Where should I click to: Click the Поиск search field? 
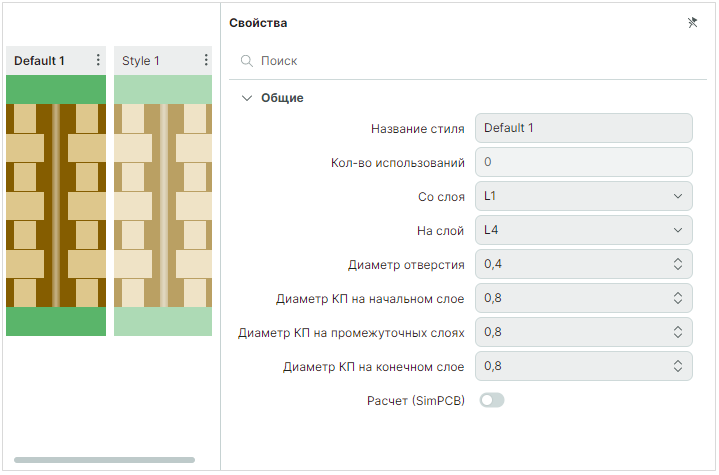click(x=470, y=61)
